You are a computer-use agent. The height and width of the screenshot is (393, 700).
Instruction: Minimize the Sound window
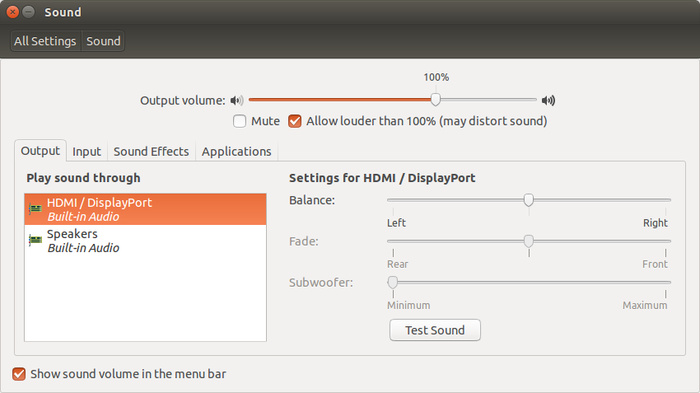tap(29, 12)
